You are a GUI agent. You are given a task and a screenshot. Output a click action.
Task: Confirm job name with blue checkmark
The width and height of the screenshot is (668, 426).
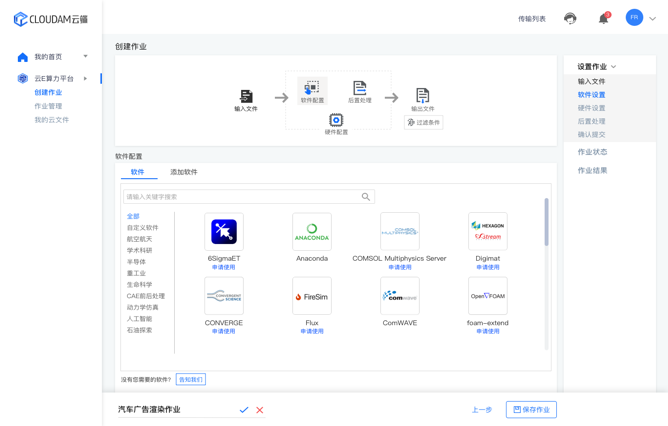coord(244,410)
